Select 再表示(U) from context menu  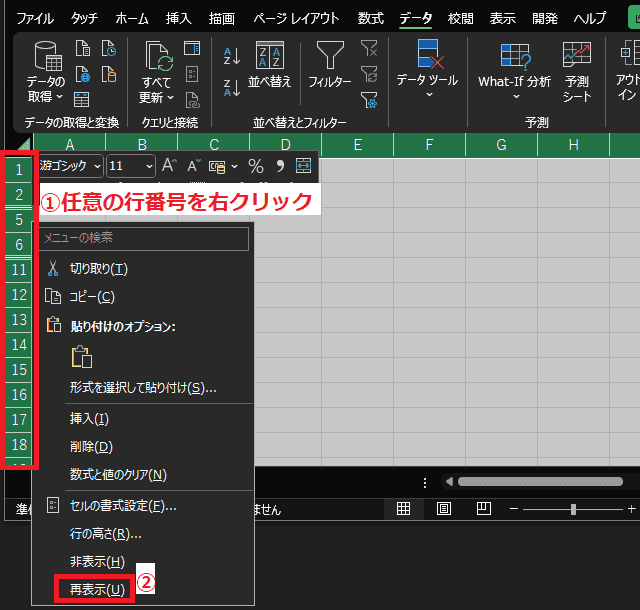tap(97, 589)
